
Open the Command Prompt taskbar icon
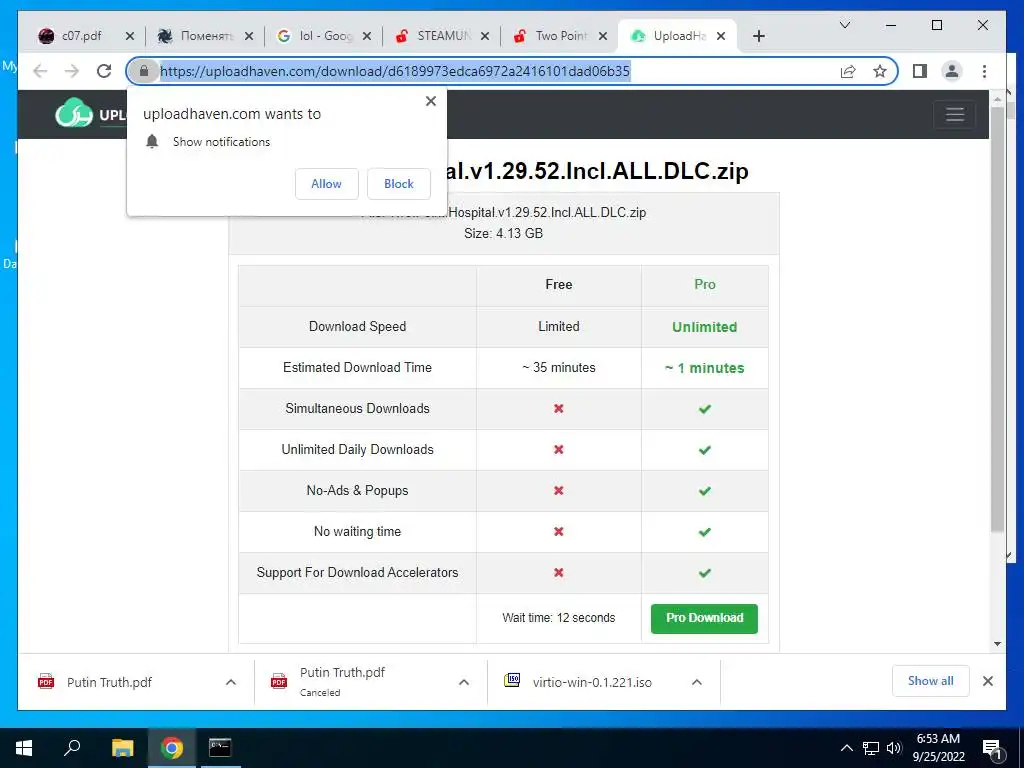click(219, 748)
